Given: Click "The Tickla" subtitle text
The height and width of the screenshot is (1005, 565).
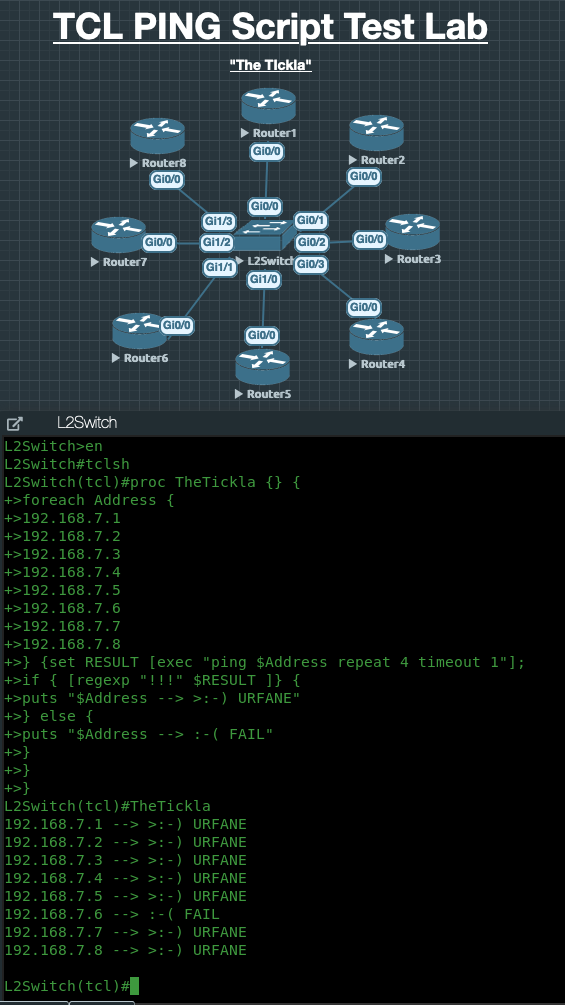Looking at the screenshot, I should pos(271,65).
